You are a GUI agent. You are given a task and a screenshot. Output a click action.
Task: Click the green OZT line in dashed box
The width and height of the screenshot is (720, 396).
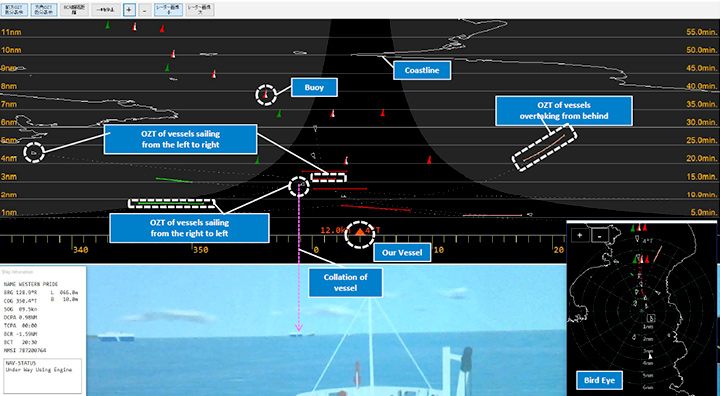tap(171, 203)
